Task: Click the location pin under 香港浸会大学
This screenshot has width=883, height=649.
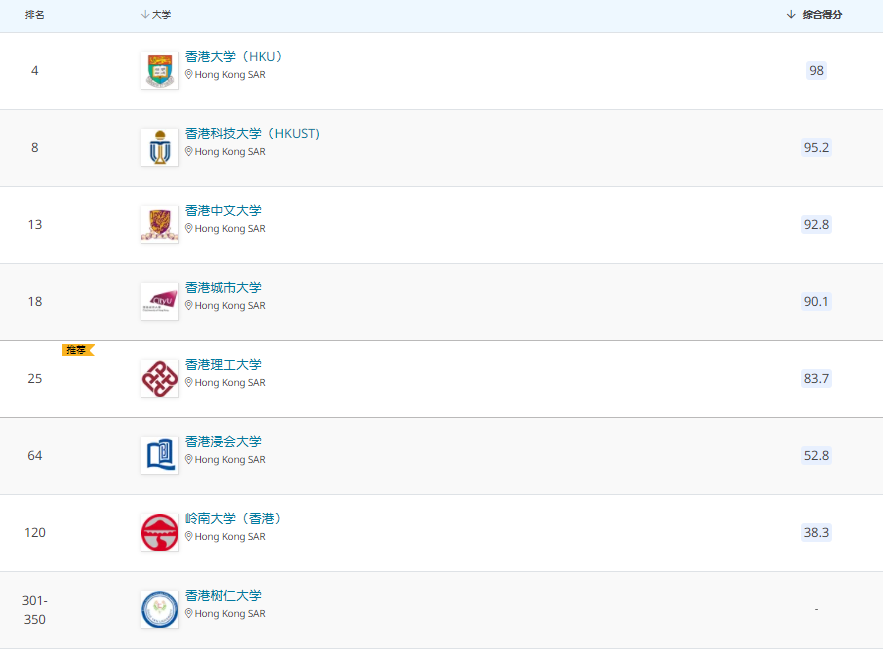Action: point(189,459)
